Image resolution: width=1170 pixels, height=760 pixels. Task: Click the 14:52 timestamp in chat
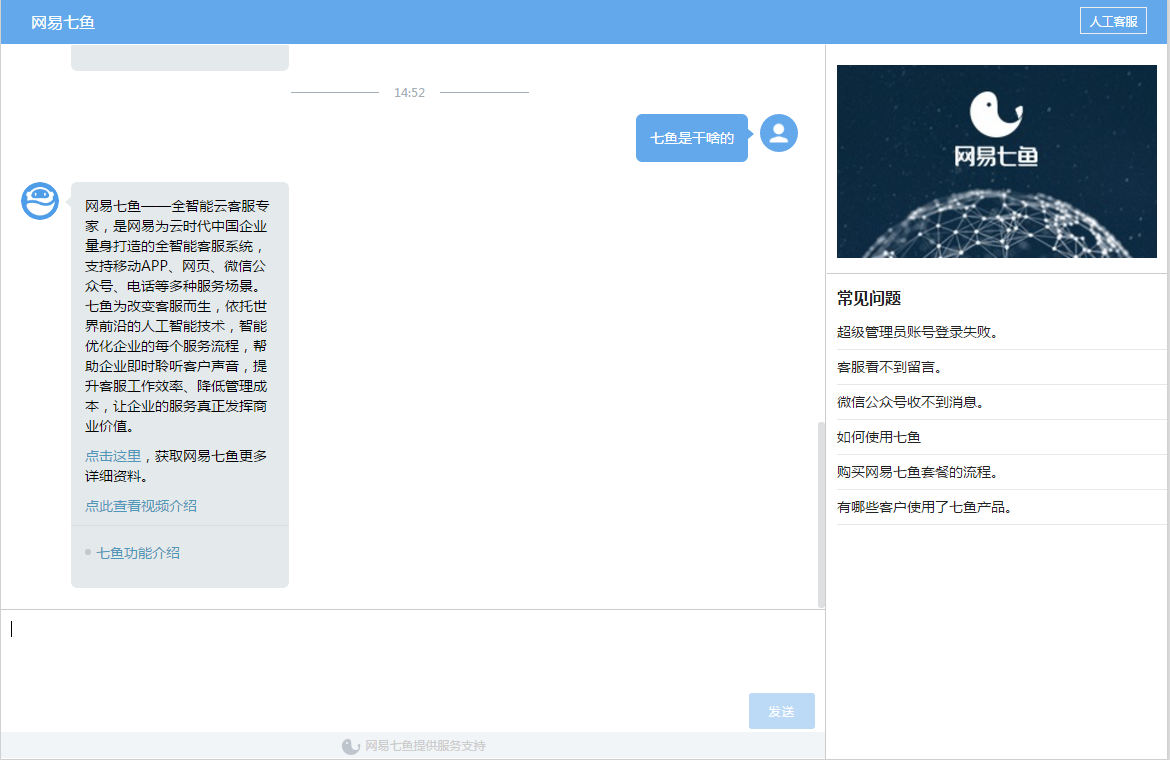click(409, 92)
